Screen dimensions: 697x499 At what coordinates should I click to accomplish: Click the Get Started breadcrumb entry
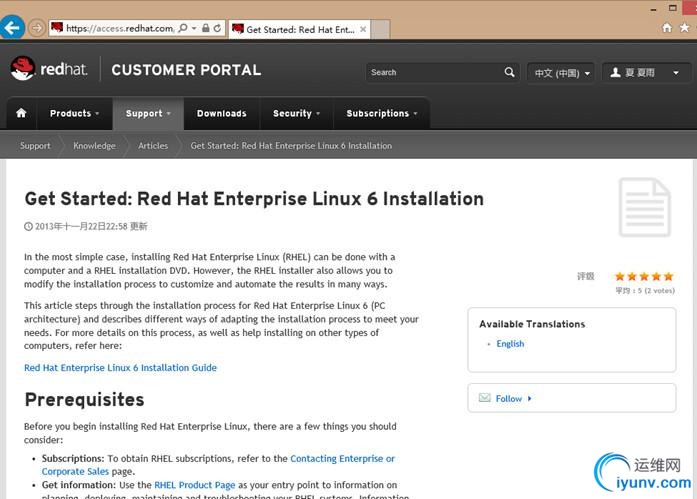[x=291, y=146]
